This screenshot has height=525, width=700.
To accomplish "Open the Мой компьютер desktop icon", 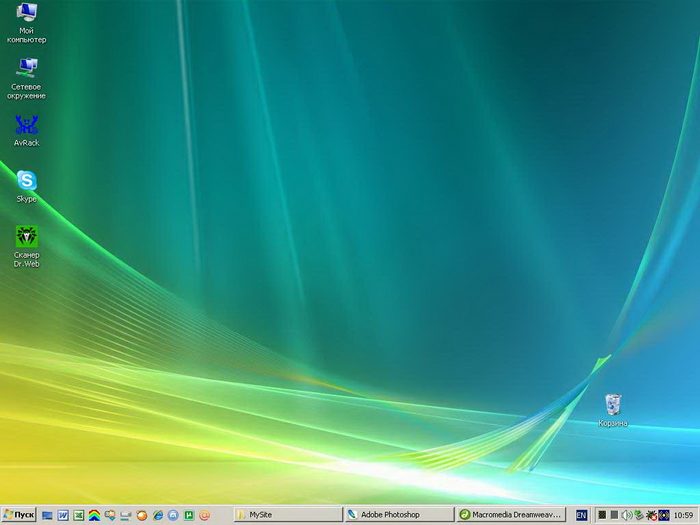I will click(26, 14).
